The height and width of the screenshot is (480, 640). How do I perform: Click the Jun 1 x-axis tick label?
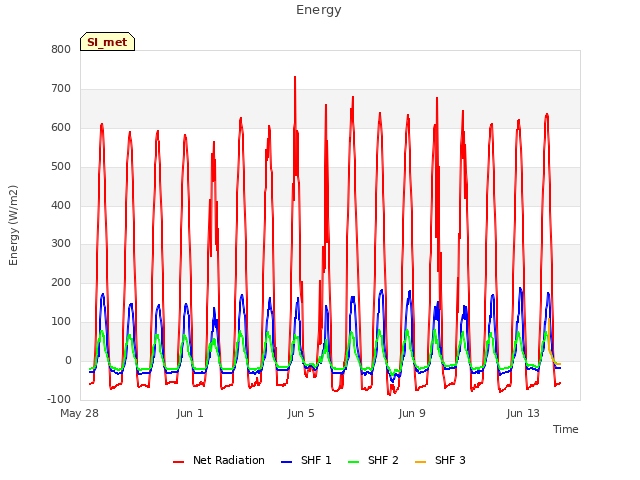coord(190,413)
